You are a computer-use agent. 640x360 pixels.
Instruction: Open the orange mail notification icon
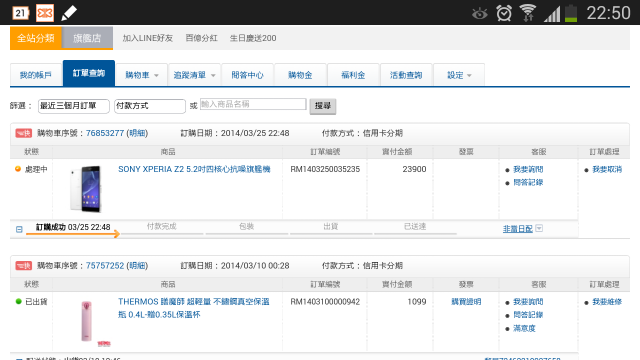45,13
